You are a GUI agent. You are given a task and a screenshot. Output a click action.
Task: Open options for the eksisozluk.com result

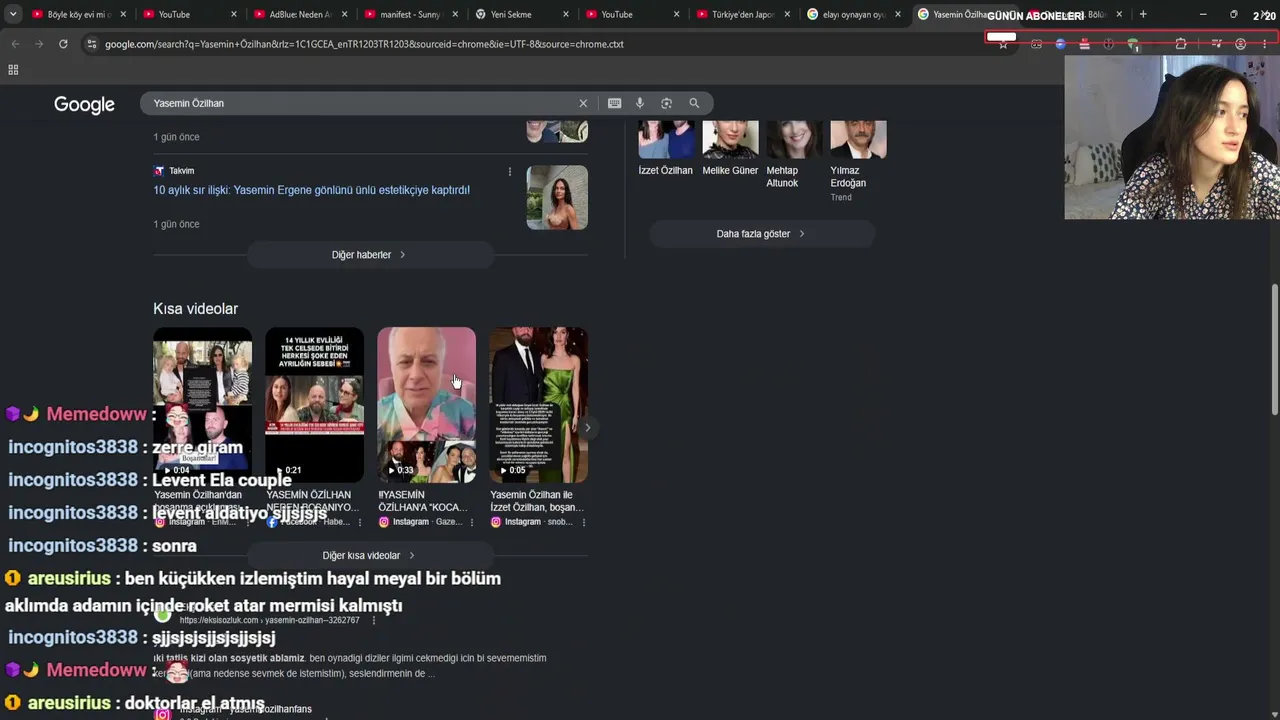click(374, 620)
